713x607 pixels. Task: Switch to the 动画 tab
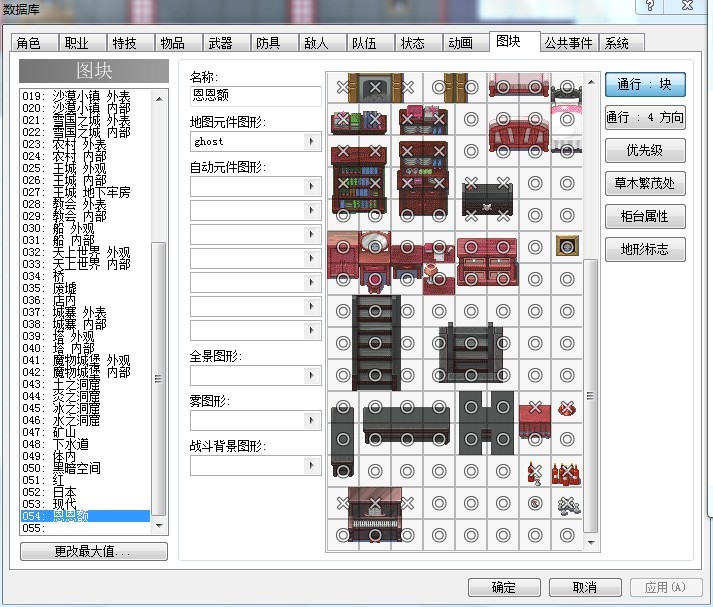466,43
